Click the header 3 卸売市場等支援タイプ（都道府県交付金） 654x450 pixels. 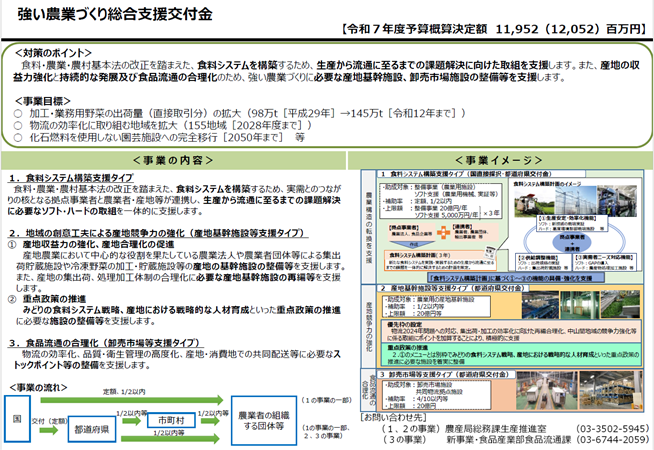pyautogui.click(x=446, y=375)
